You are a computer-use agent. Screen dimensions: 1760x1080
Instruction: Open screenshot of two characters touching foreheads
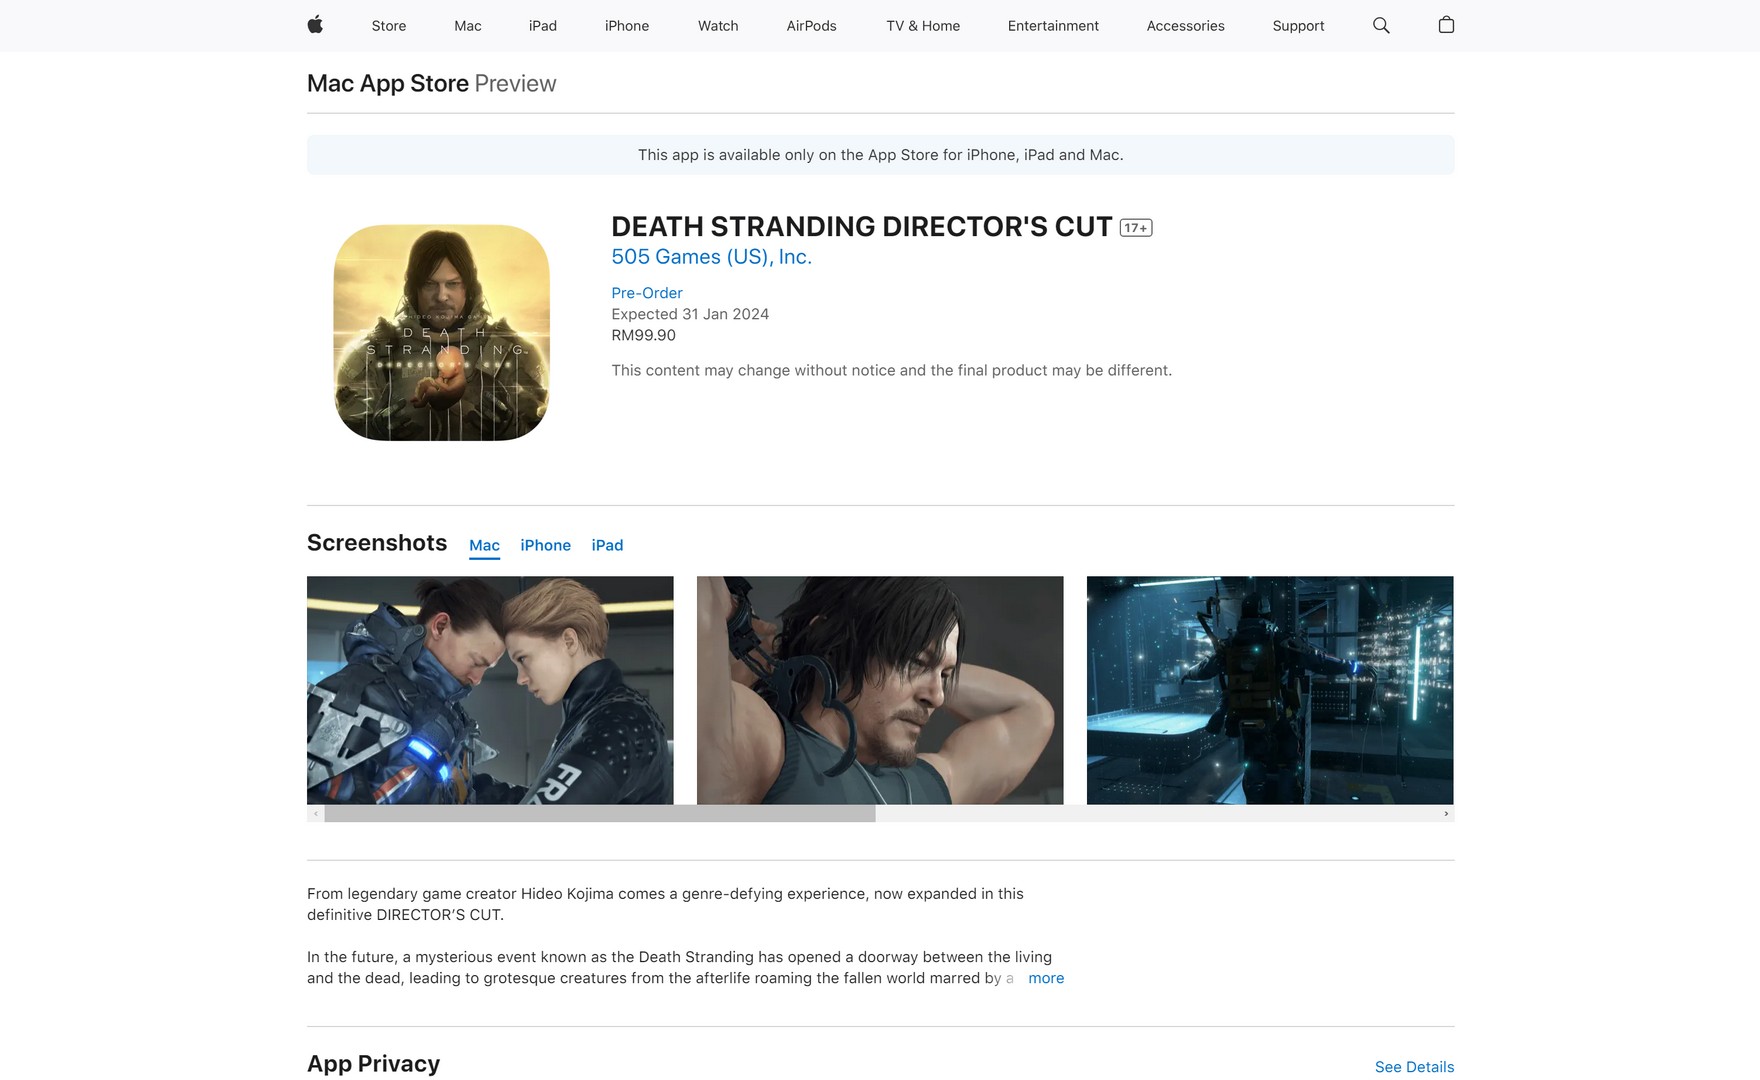point(490,690)
